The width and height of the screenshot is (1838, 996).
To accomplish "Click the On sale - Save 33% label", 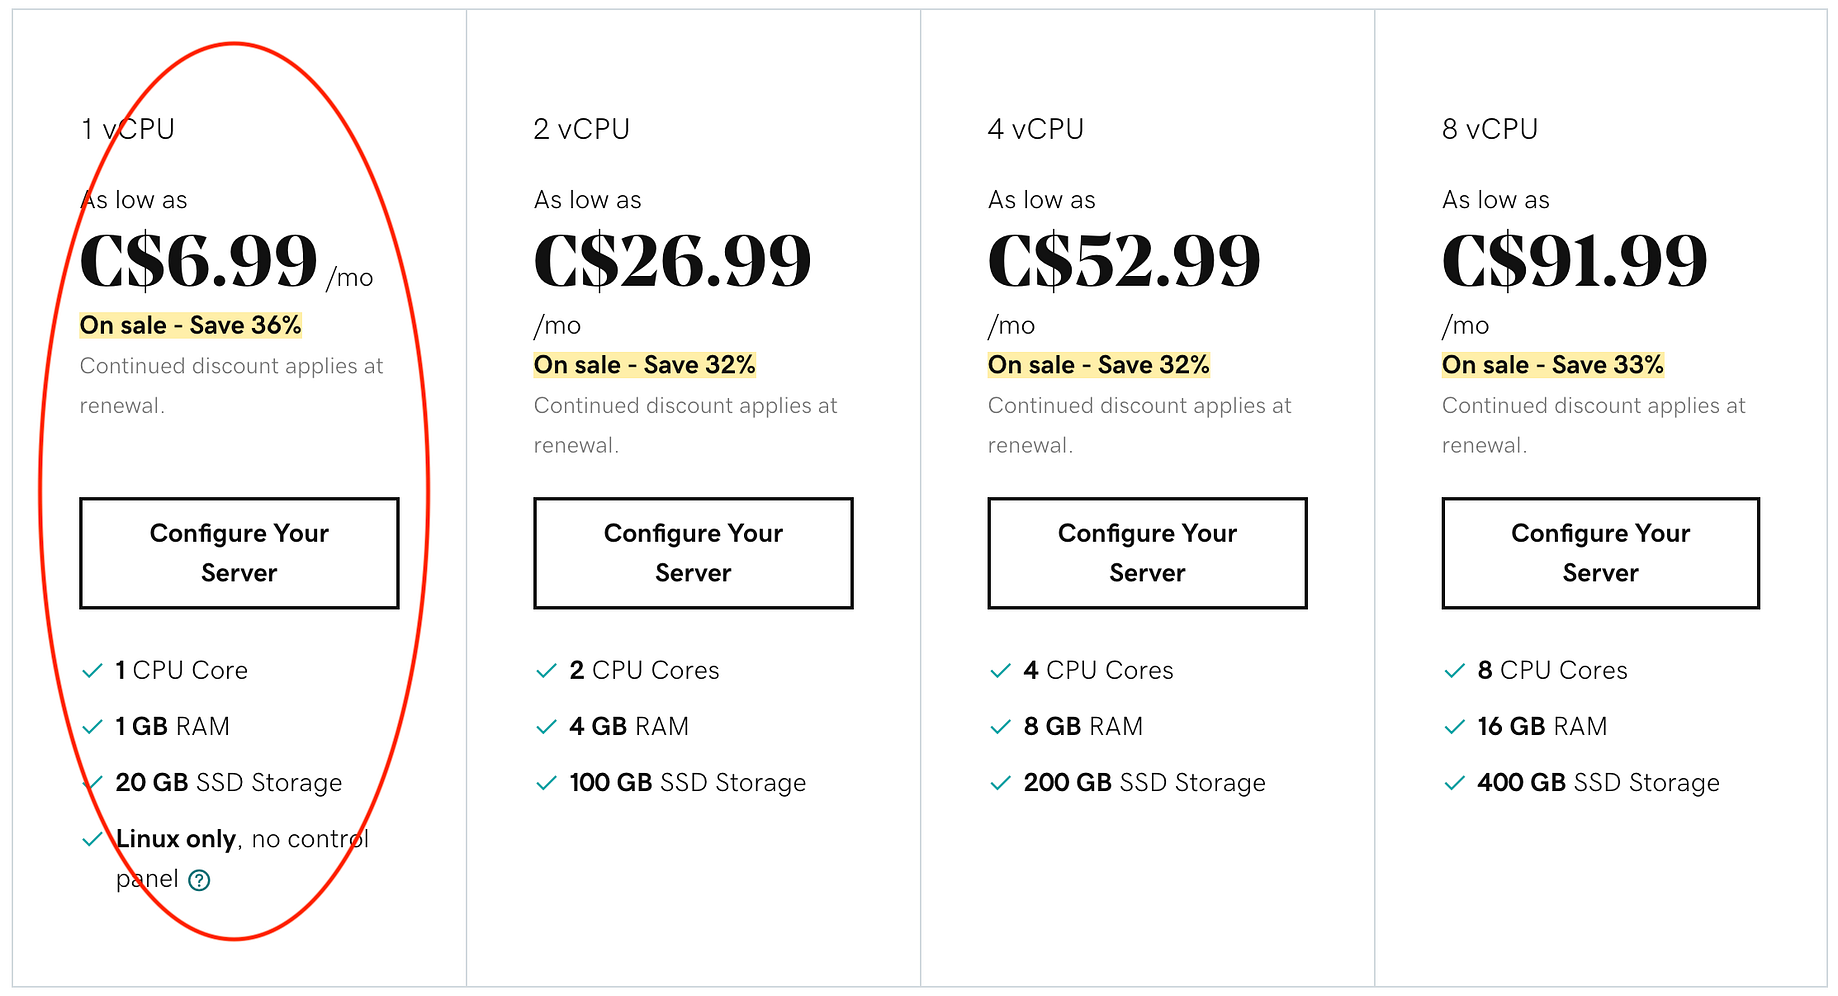I will (x=1553, y=365).
